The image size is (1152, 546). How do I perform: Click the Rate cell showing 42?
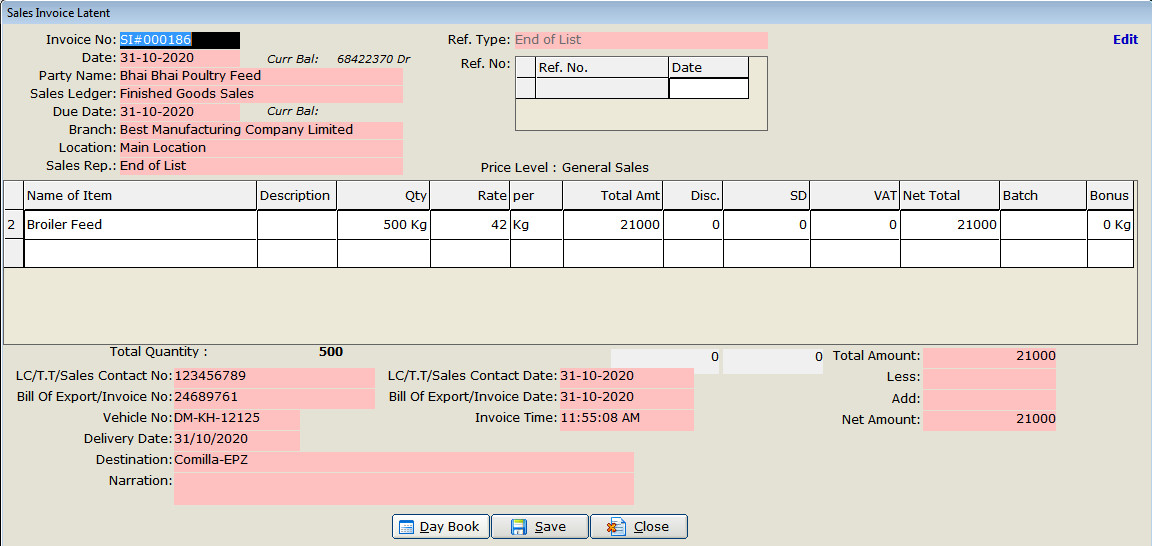[x=470, y=225]
